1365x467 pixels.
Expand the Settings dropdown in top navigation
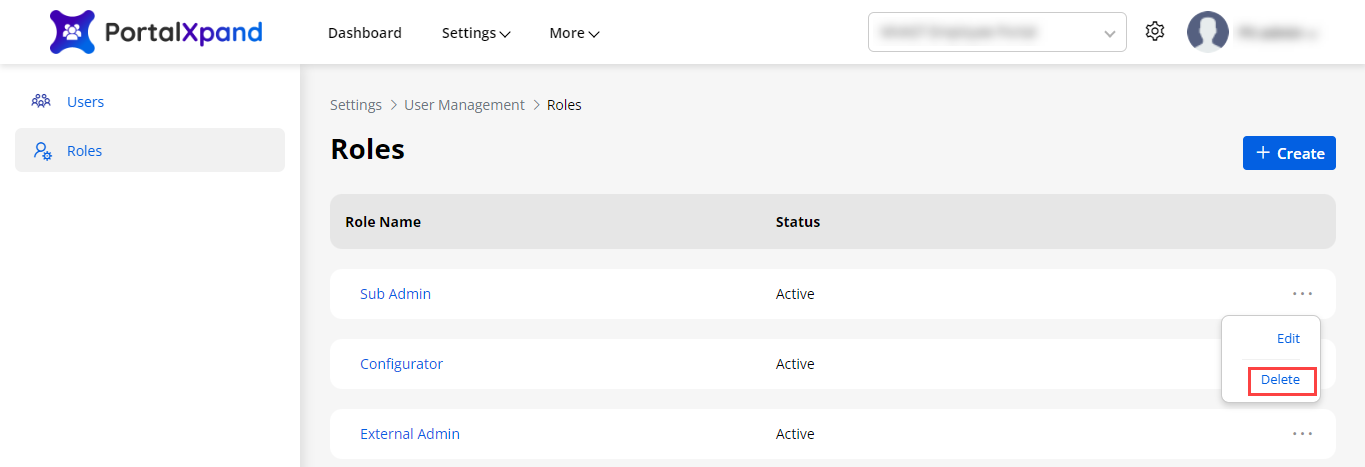[476, 33]
